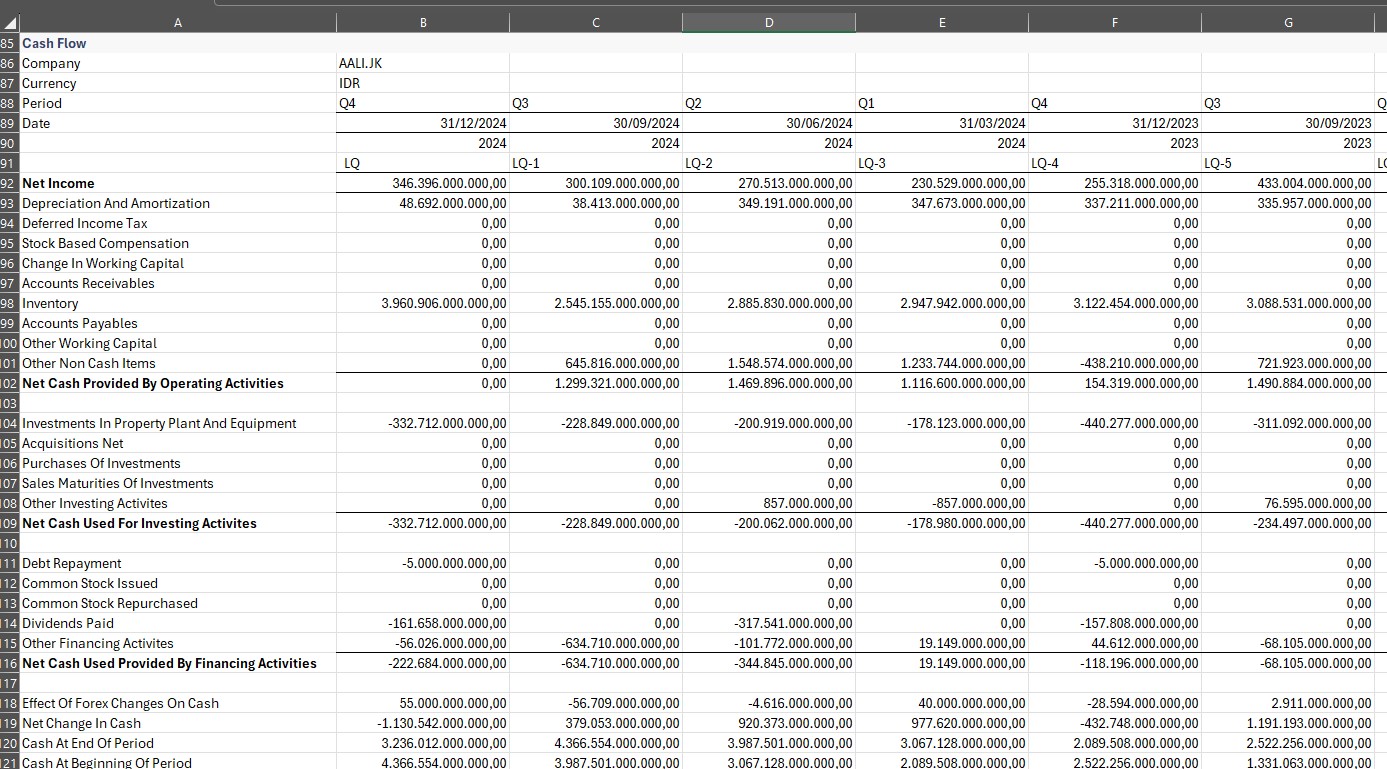Select the Depreciation And Amortization label cell
The image size is (1387, 769).
[x=116, y=203]
